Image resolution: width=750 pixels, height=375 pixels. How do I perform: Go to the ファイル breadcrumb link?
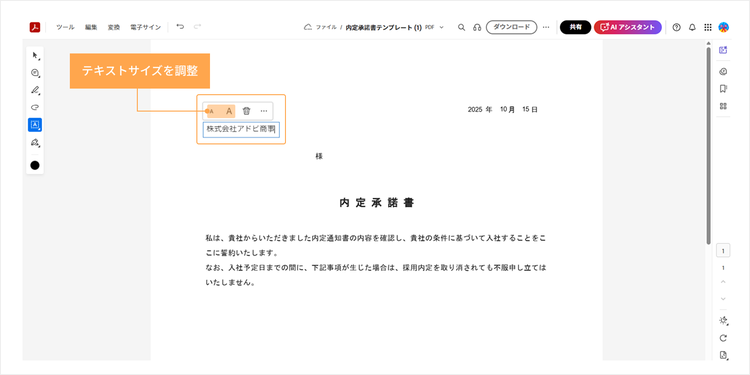(x=326, y=27)
